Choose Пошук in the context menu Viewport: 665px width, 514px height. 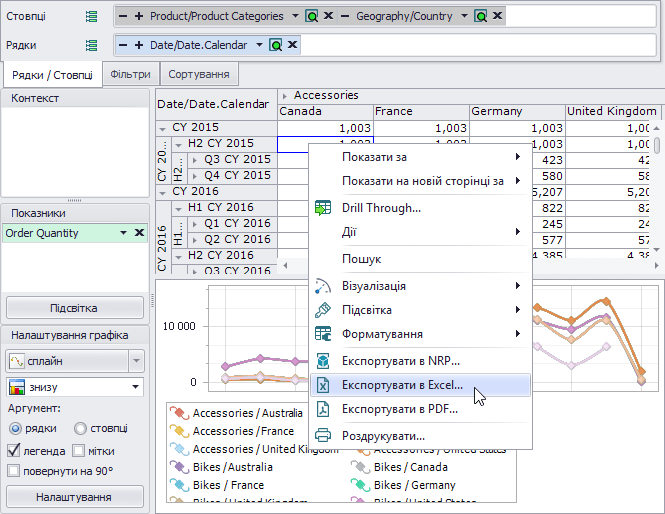420,259
